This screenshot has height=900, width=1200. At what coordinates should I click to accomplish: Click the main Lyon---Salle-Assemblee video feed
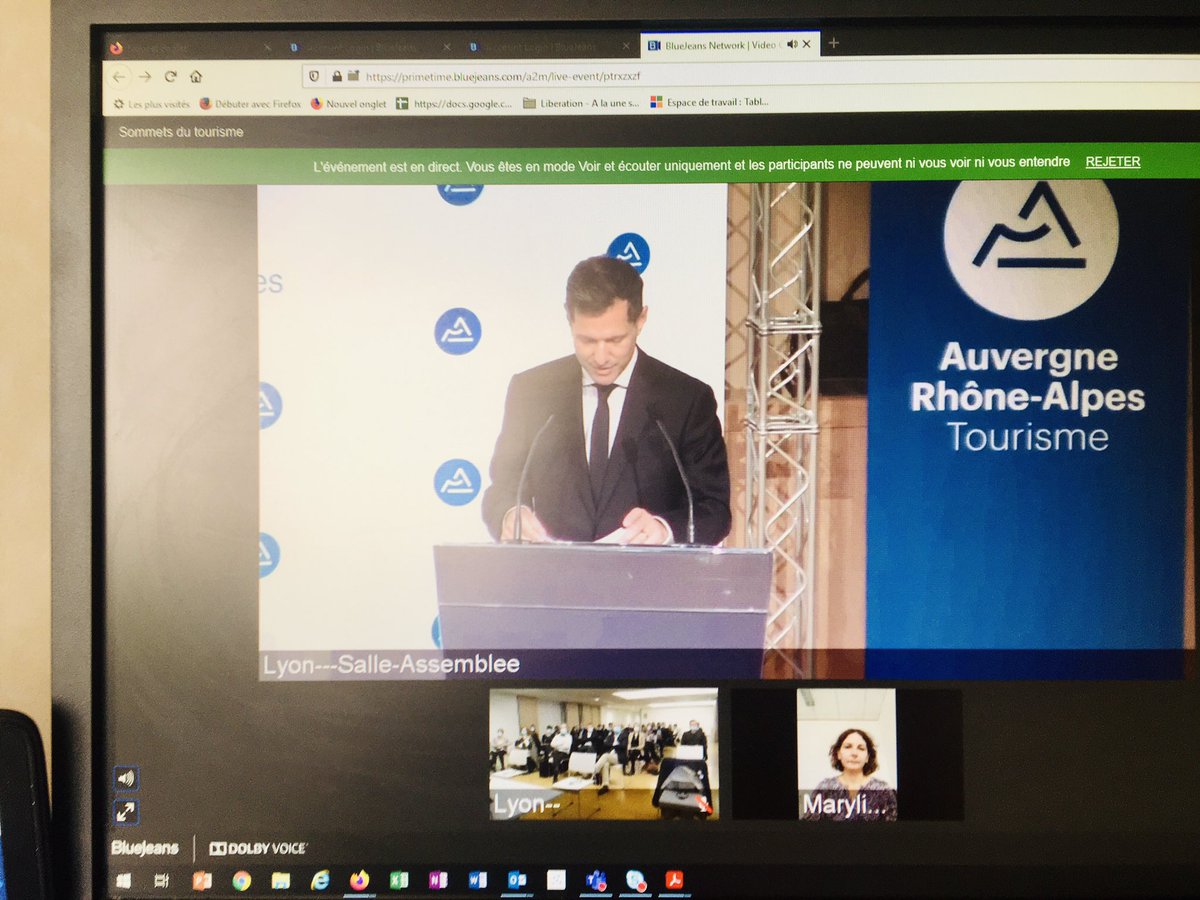click(x=723, y=431)
